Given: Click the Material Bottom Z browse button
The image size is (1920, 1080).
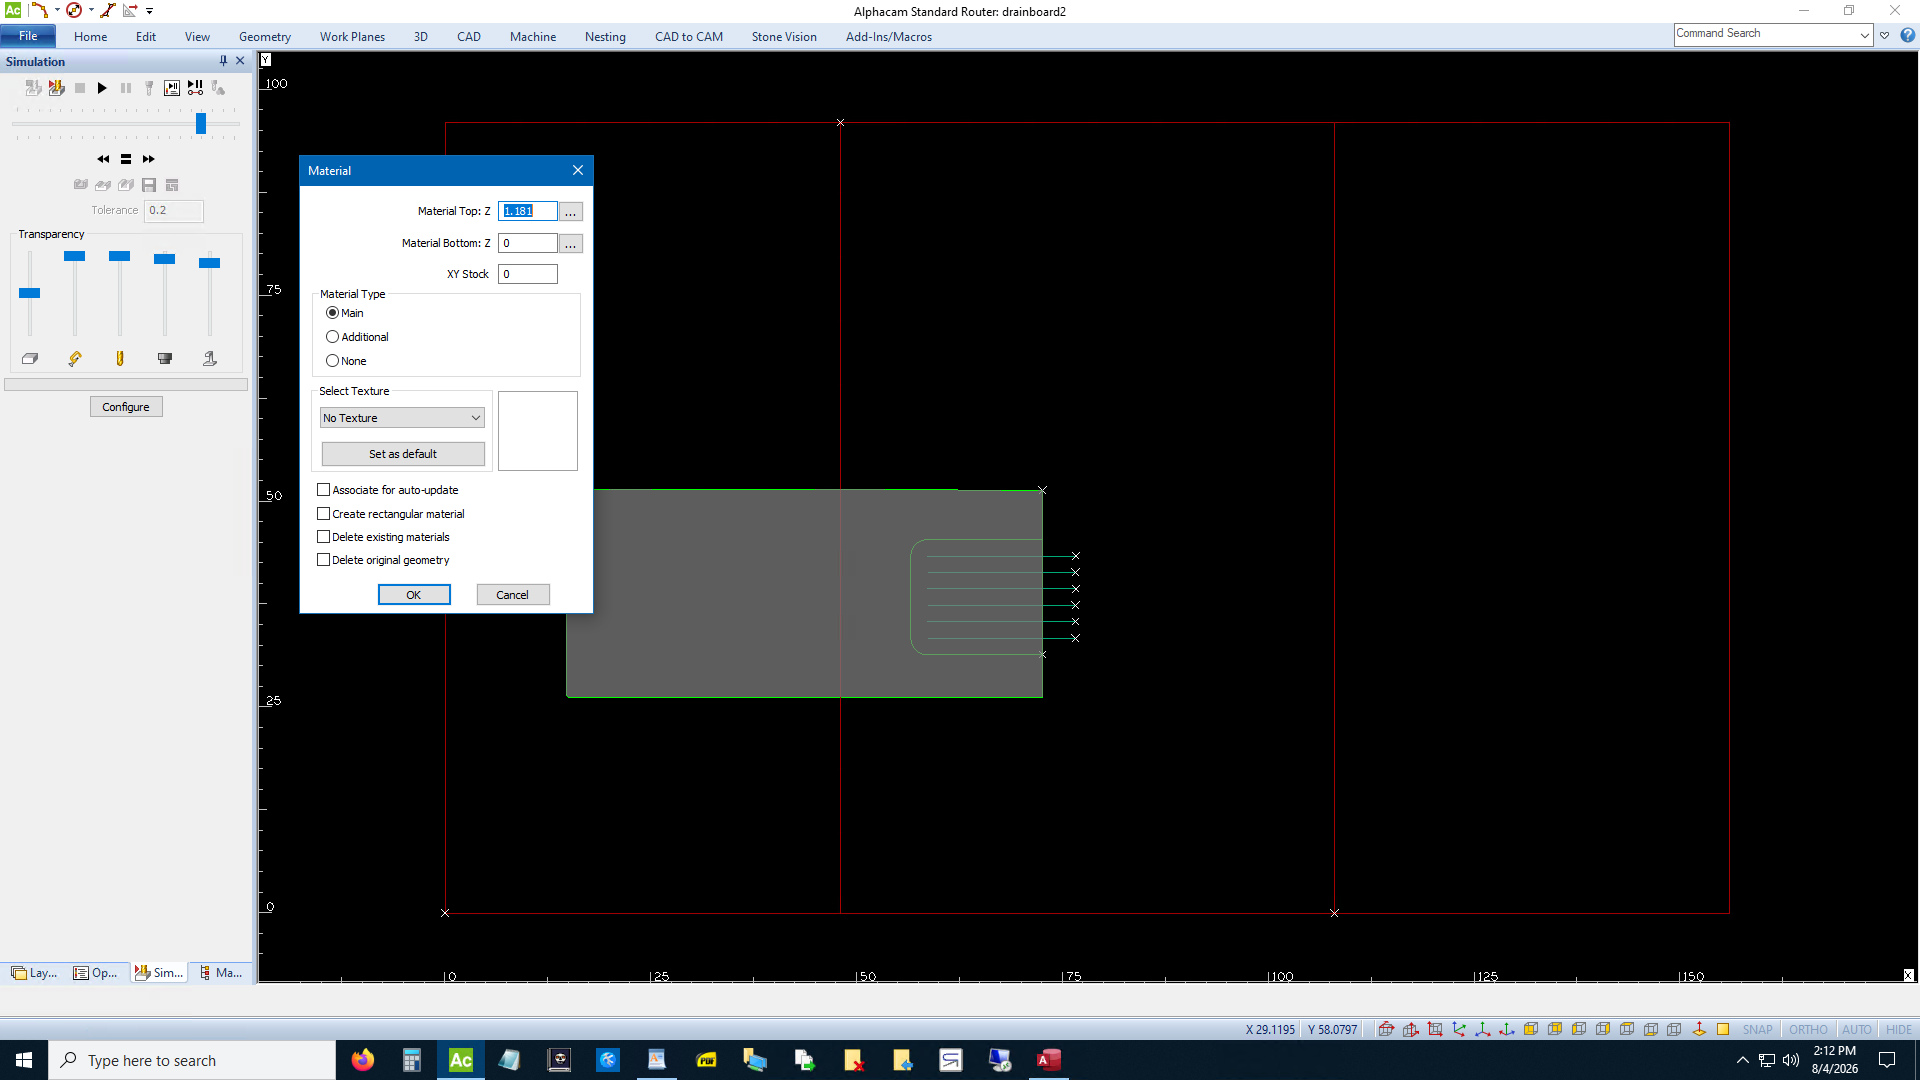Looking at the screenshot, I should click(570, 244).
